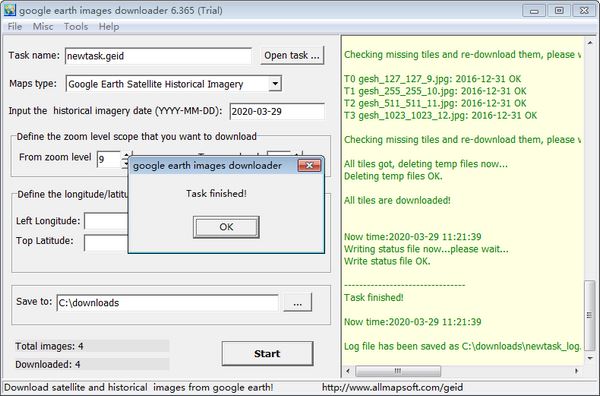Click the allmapsoft.com/geid URL in the status bar
The height and width of the screenshot is (396, 600).
392,388
